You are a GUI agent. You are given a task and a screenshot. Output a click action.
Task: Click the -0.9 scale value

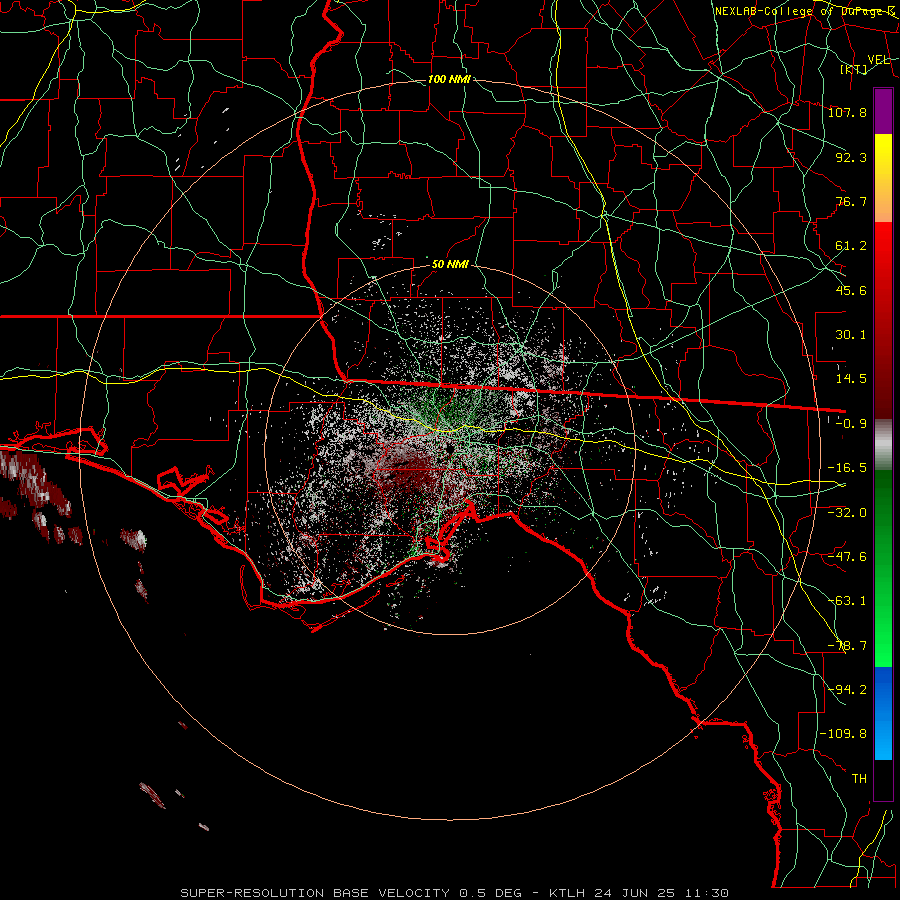[851, 424]
